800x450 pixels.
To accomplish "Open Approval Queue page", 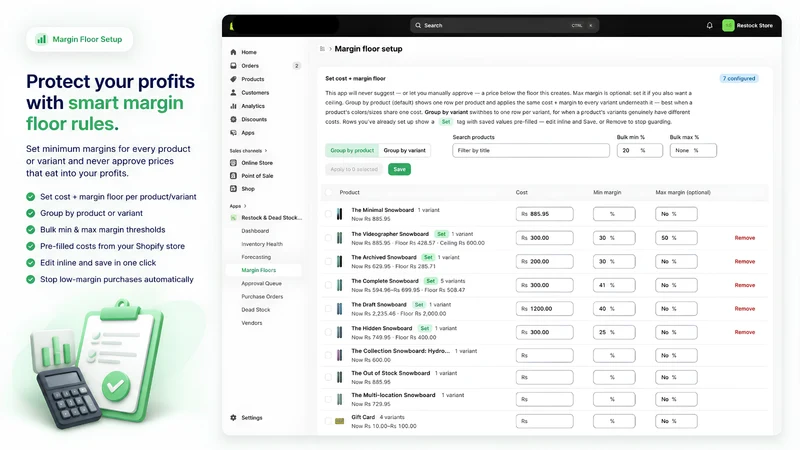I will [x=261, y=283].
